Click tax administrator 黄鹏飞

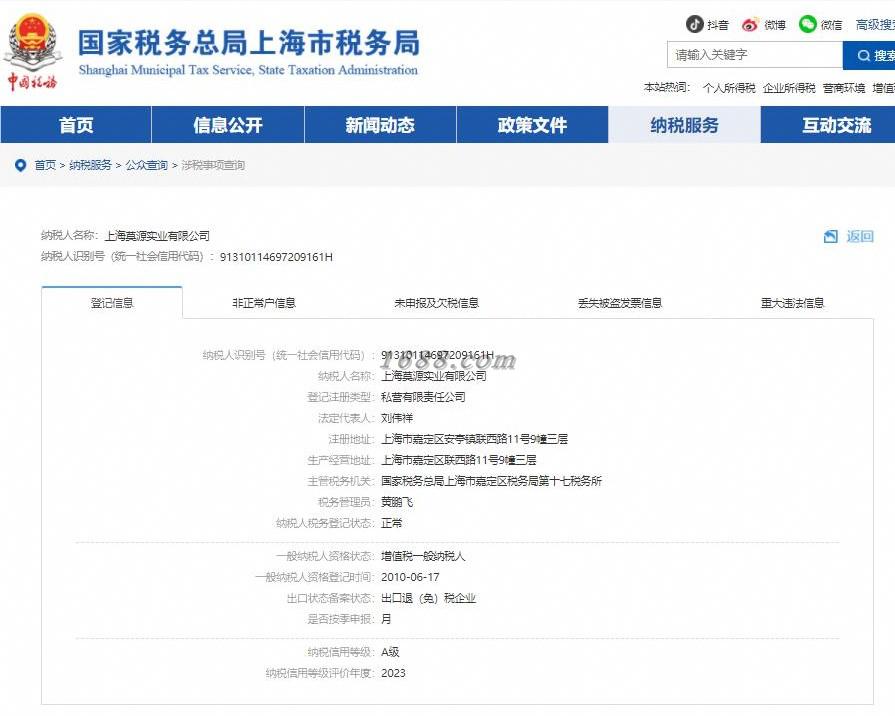[x=397, y=502]
